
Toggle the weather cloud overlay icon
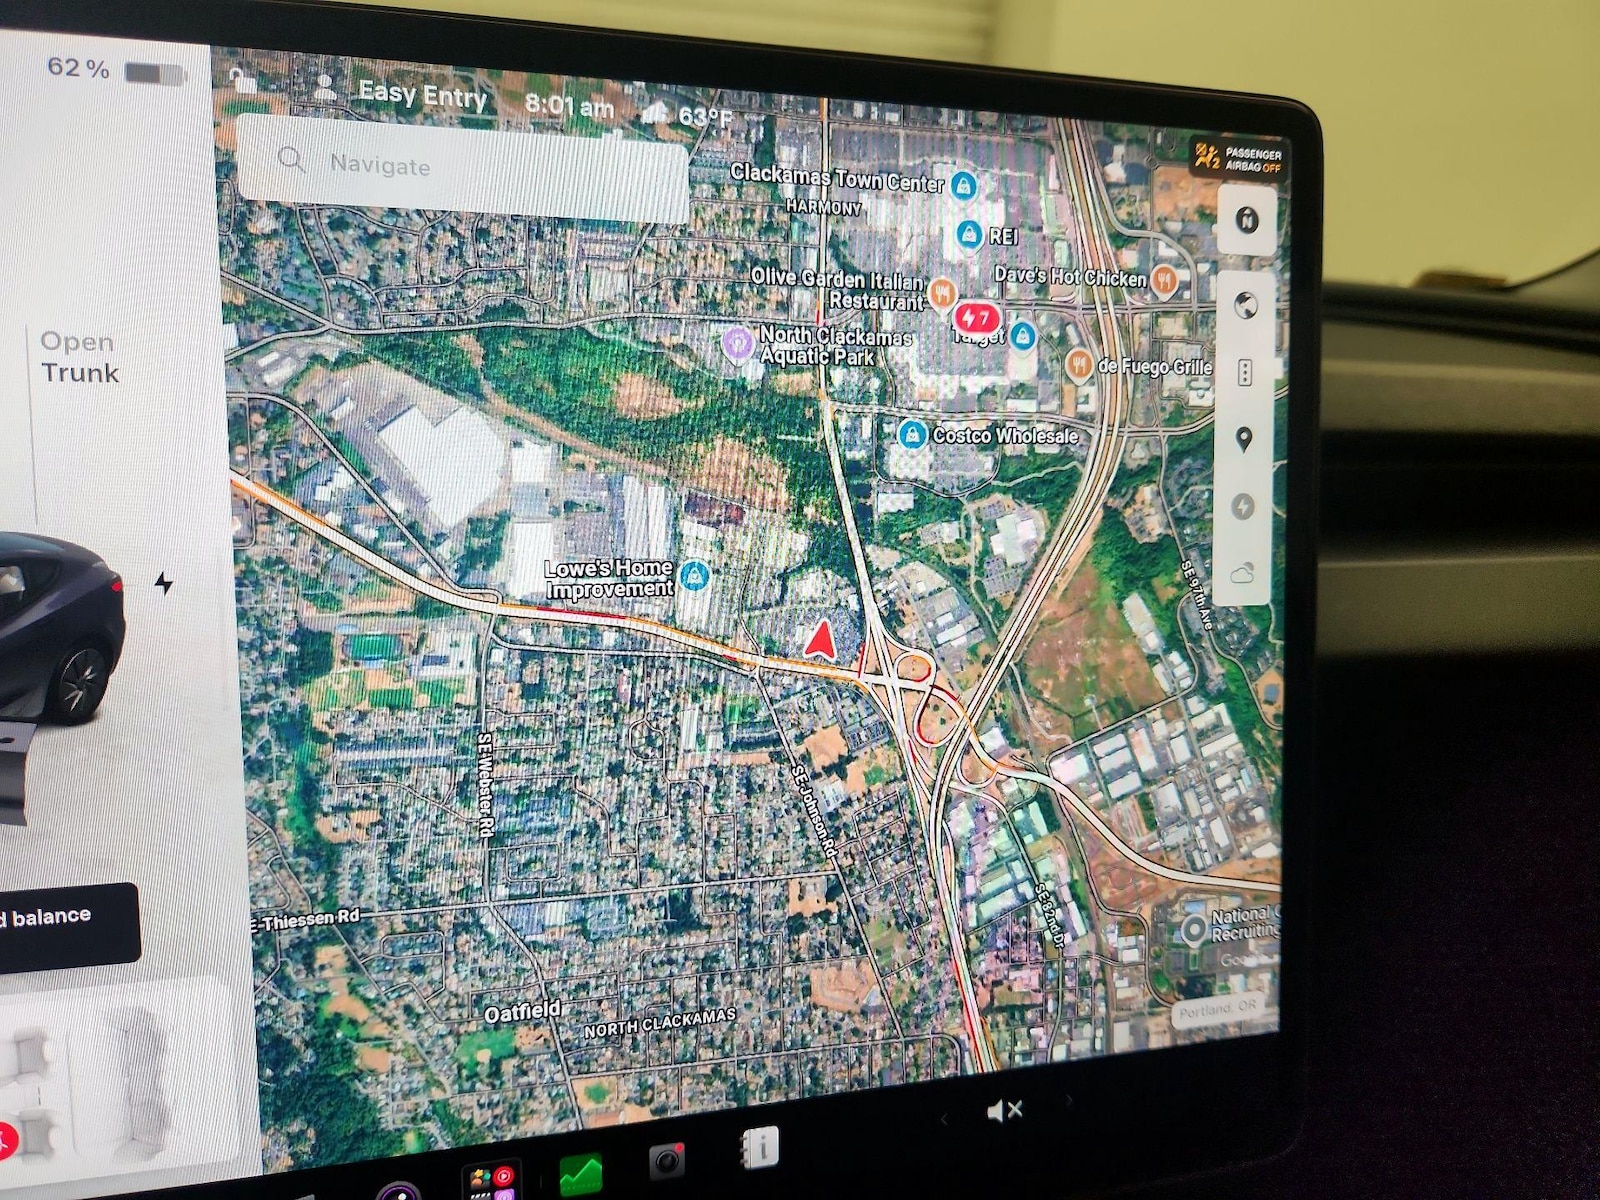click(x=1242, y=573)
